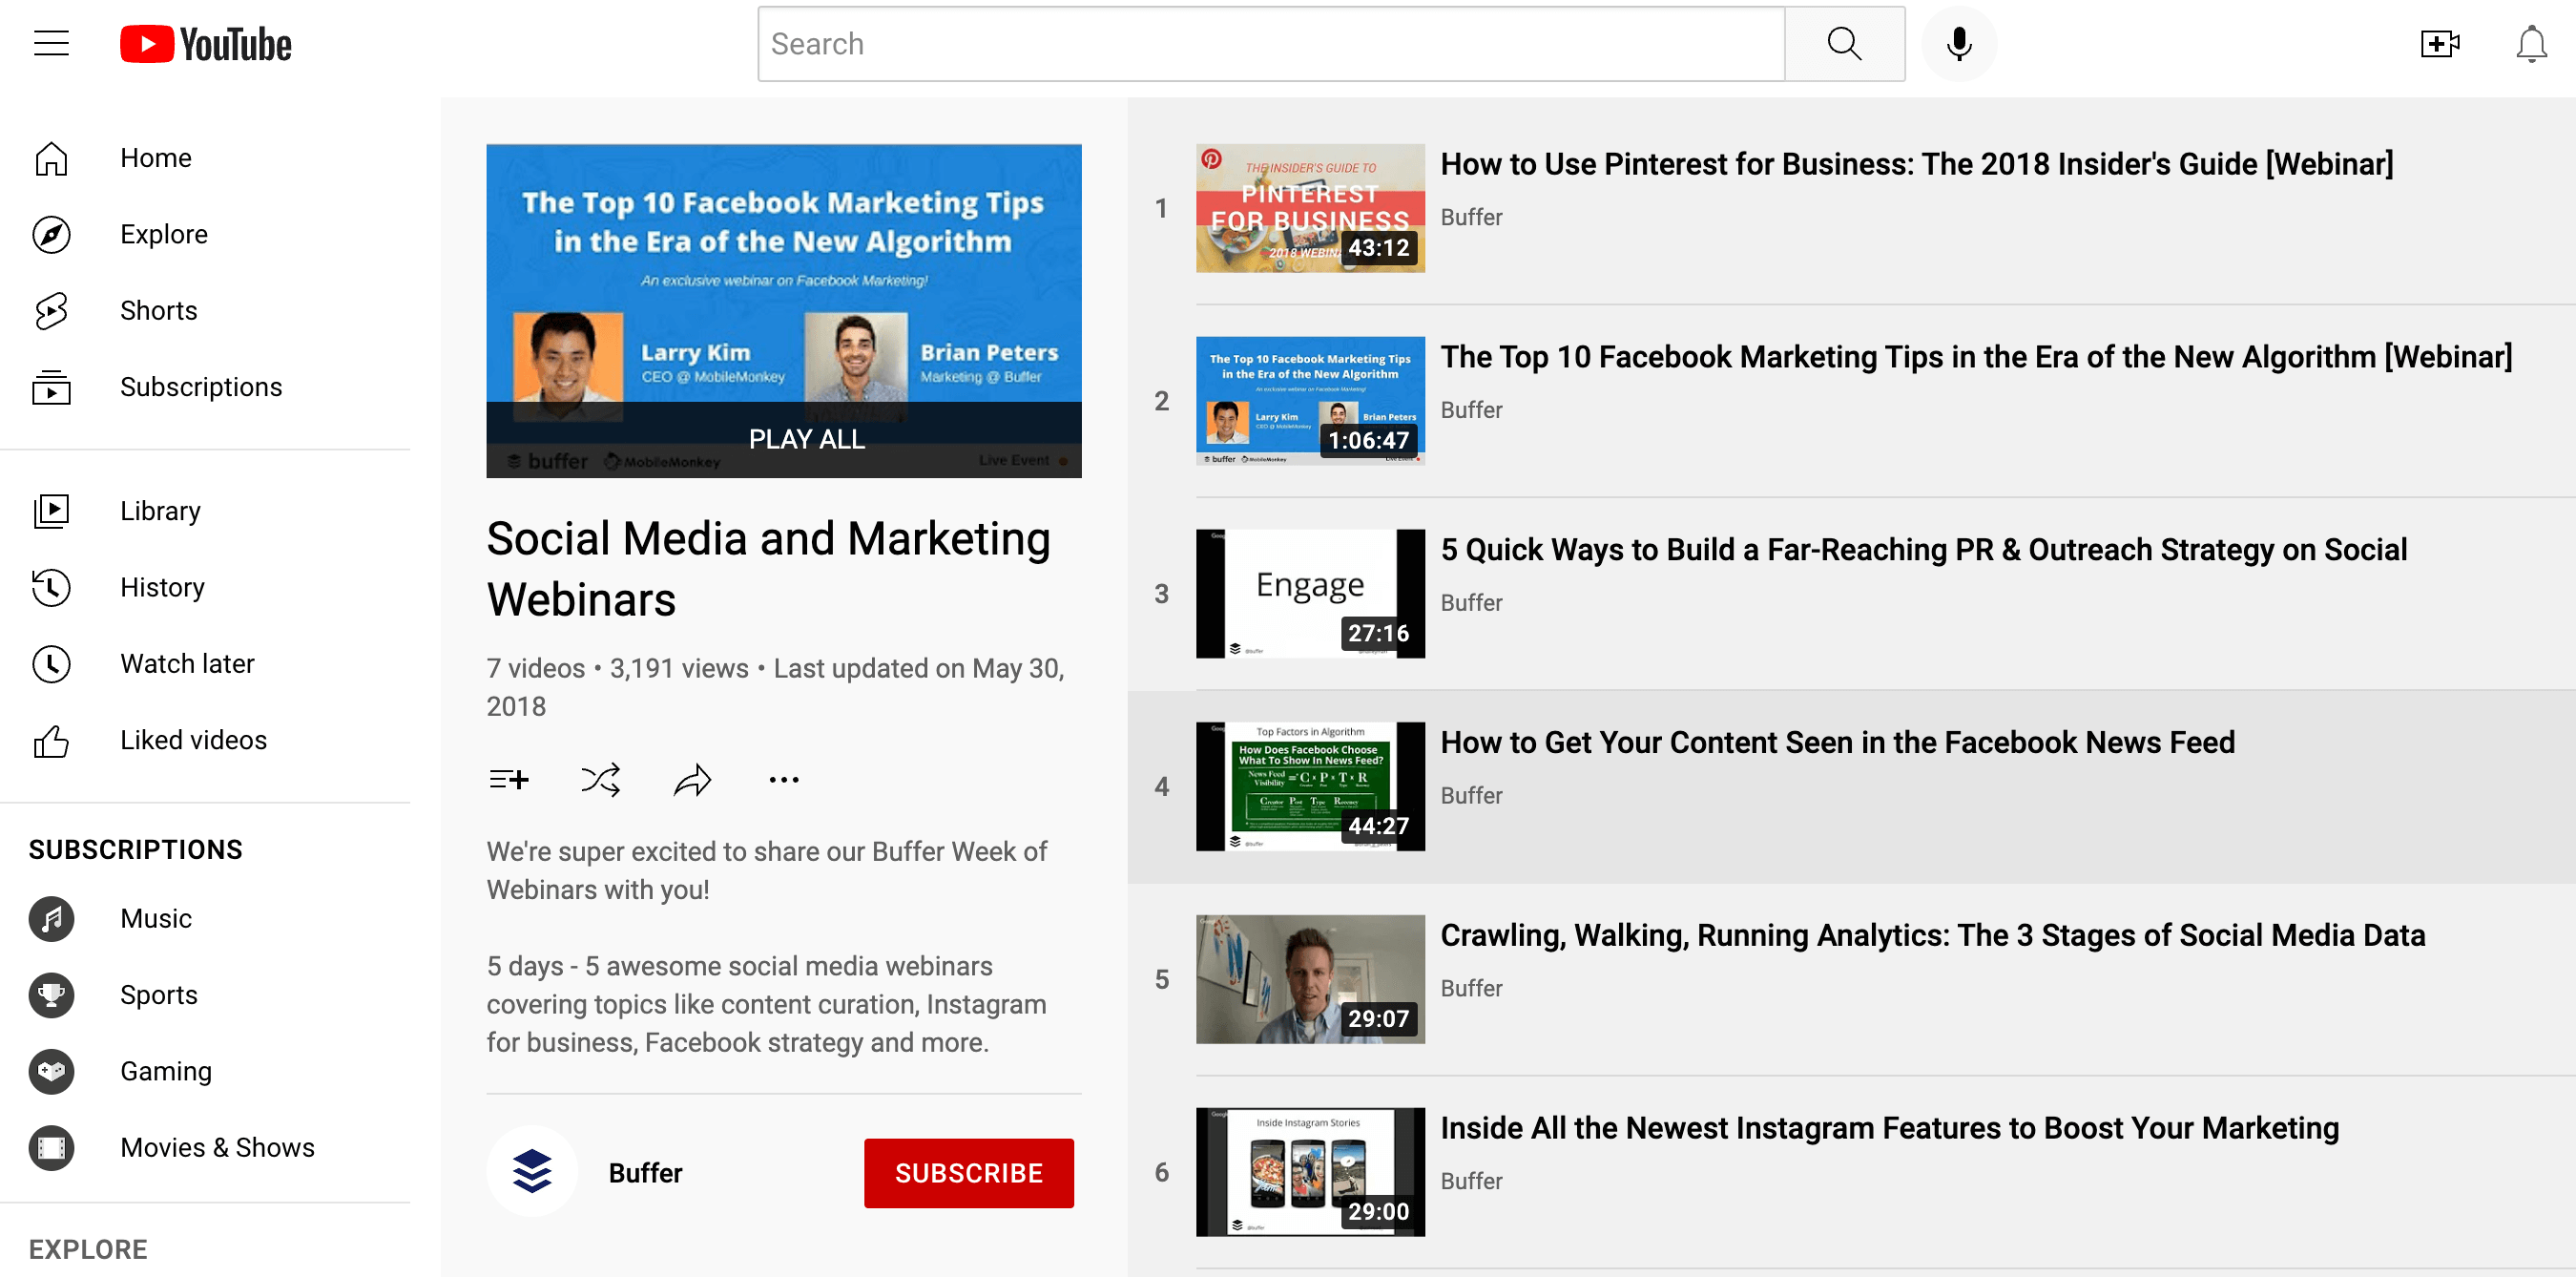Open the playlist more options menu
Image resolution: width=2576 pixels, height=1277 pixels.
pyautogui.click(x=784, y=779)
